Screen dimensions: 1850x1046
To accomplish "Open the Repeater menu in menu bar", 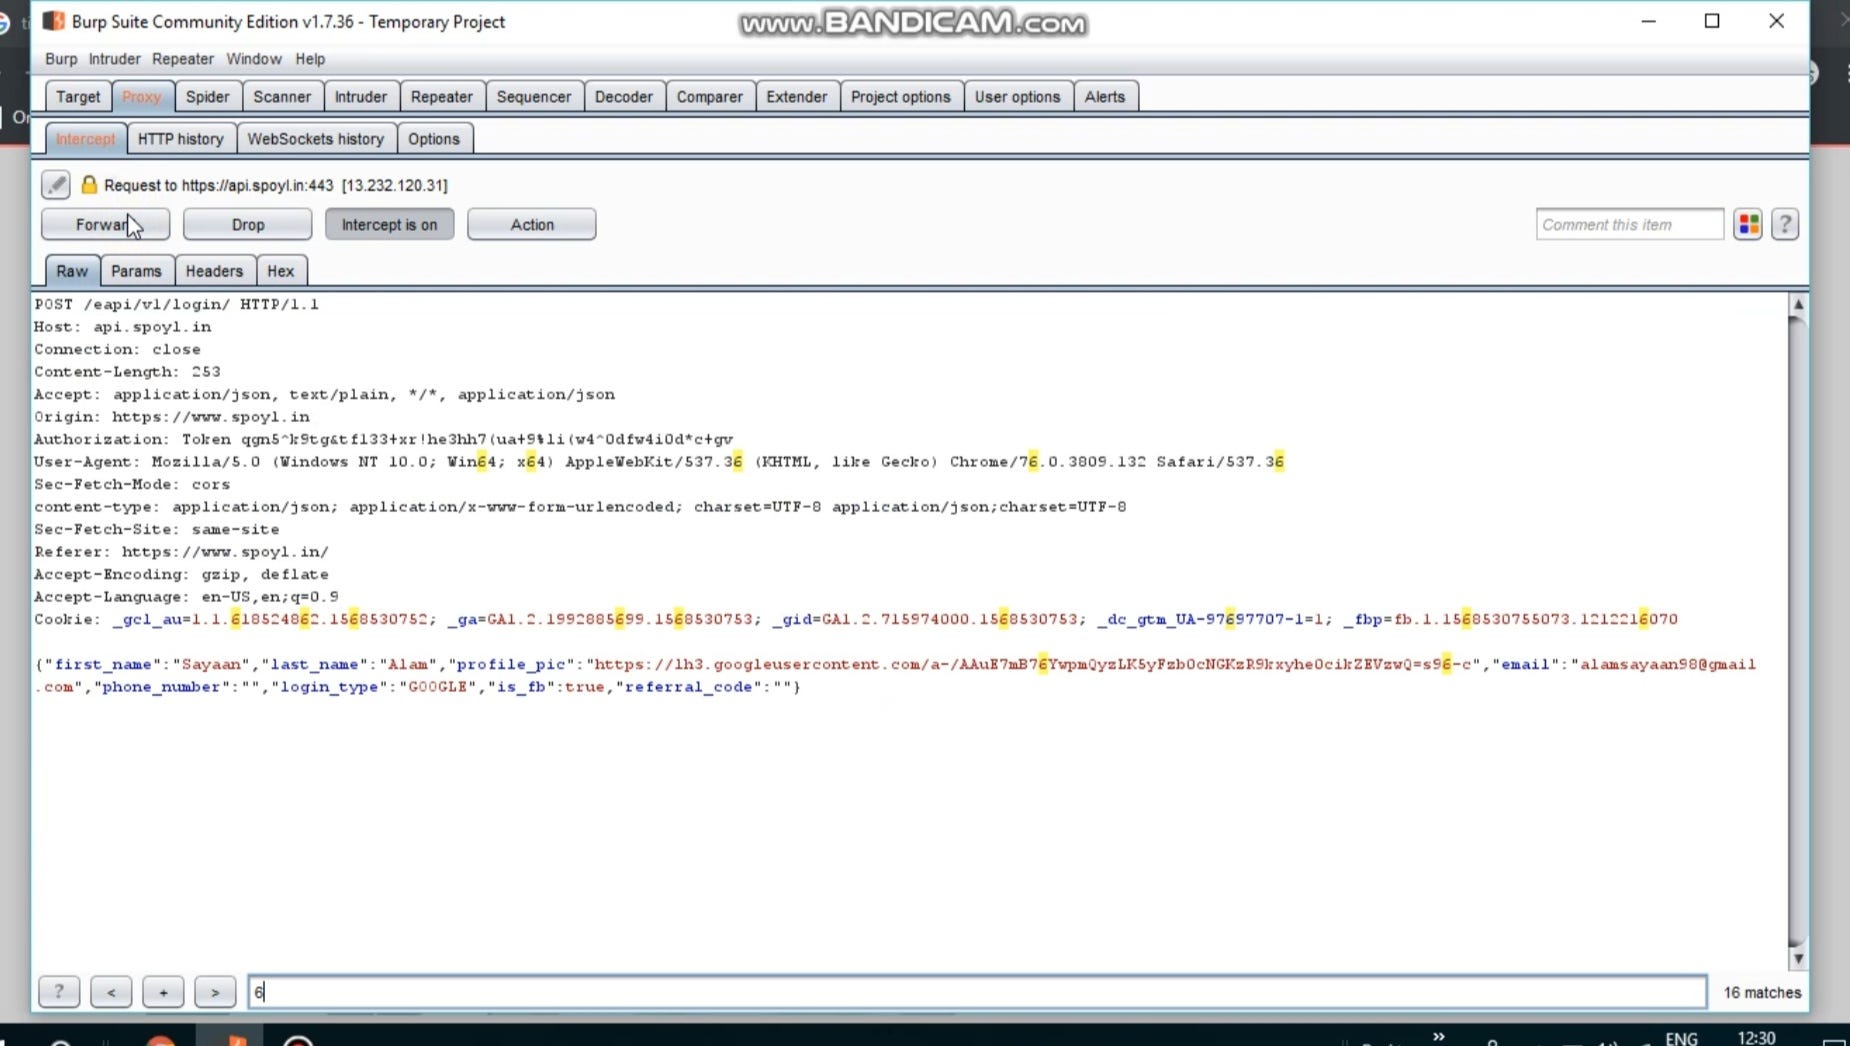I will point(183,59).
